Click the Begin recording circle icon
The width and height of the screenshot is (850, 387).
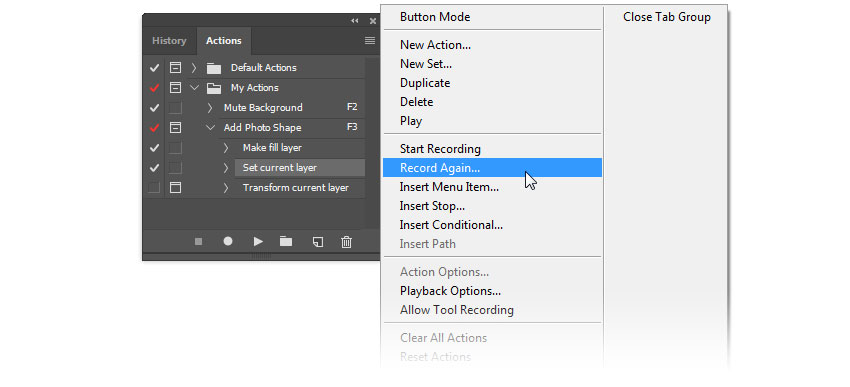pos(228,242)
